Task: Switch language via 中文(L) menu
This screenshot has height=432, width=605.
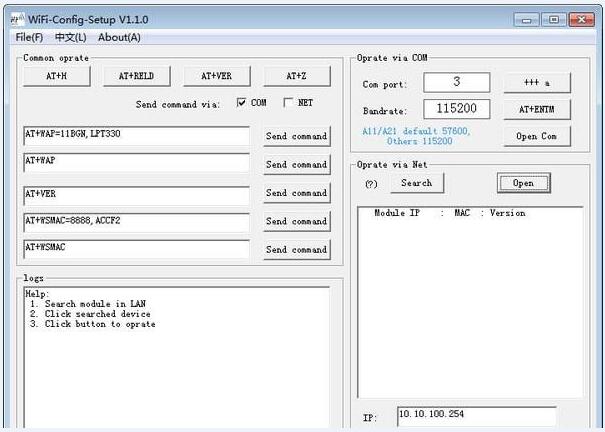Action: 71,37
